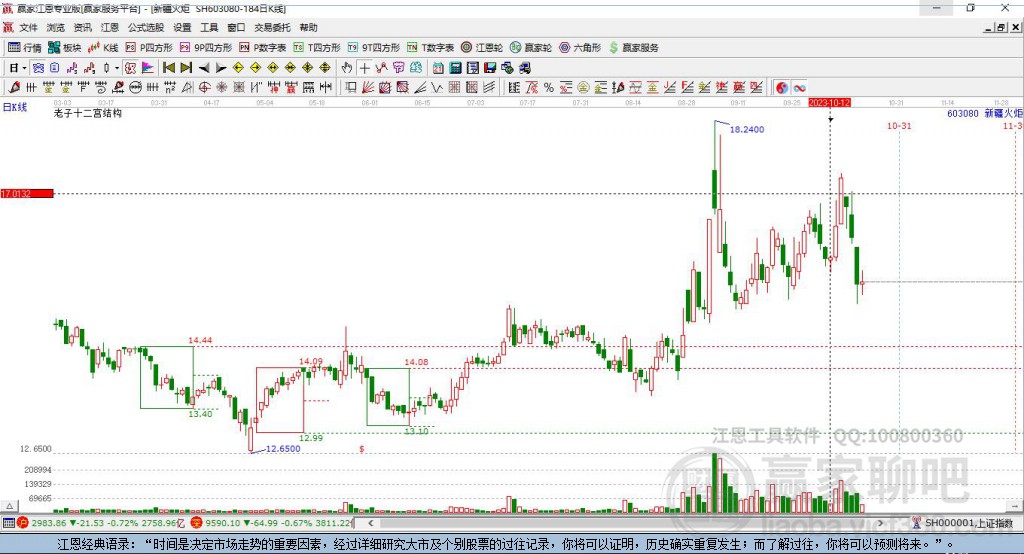
Task: Click the red-blue yin-yang icon
Action: point(782,88)
